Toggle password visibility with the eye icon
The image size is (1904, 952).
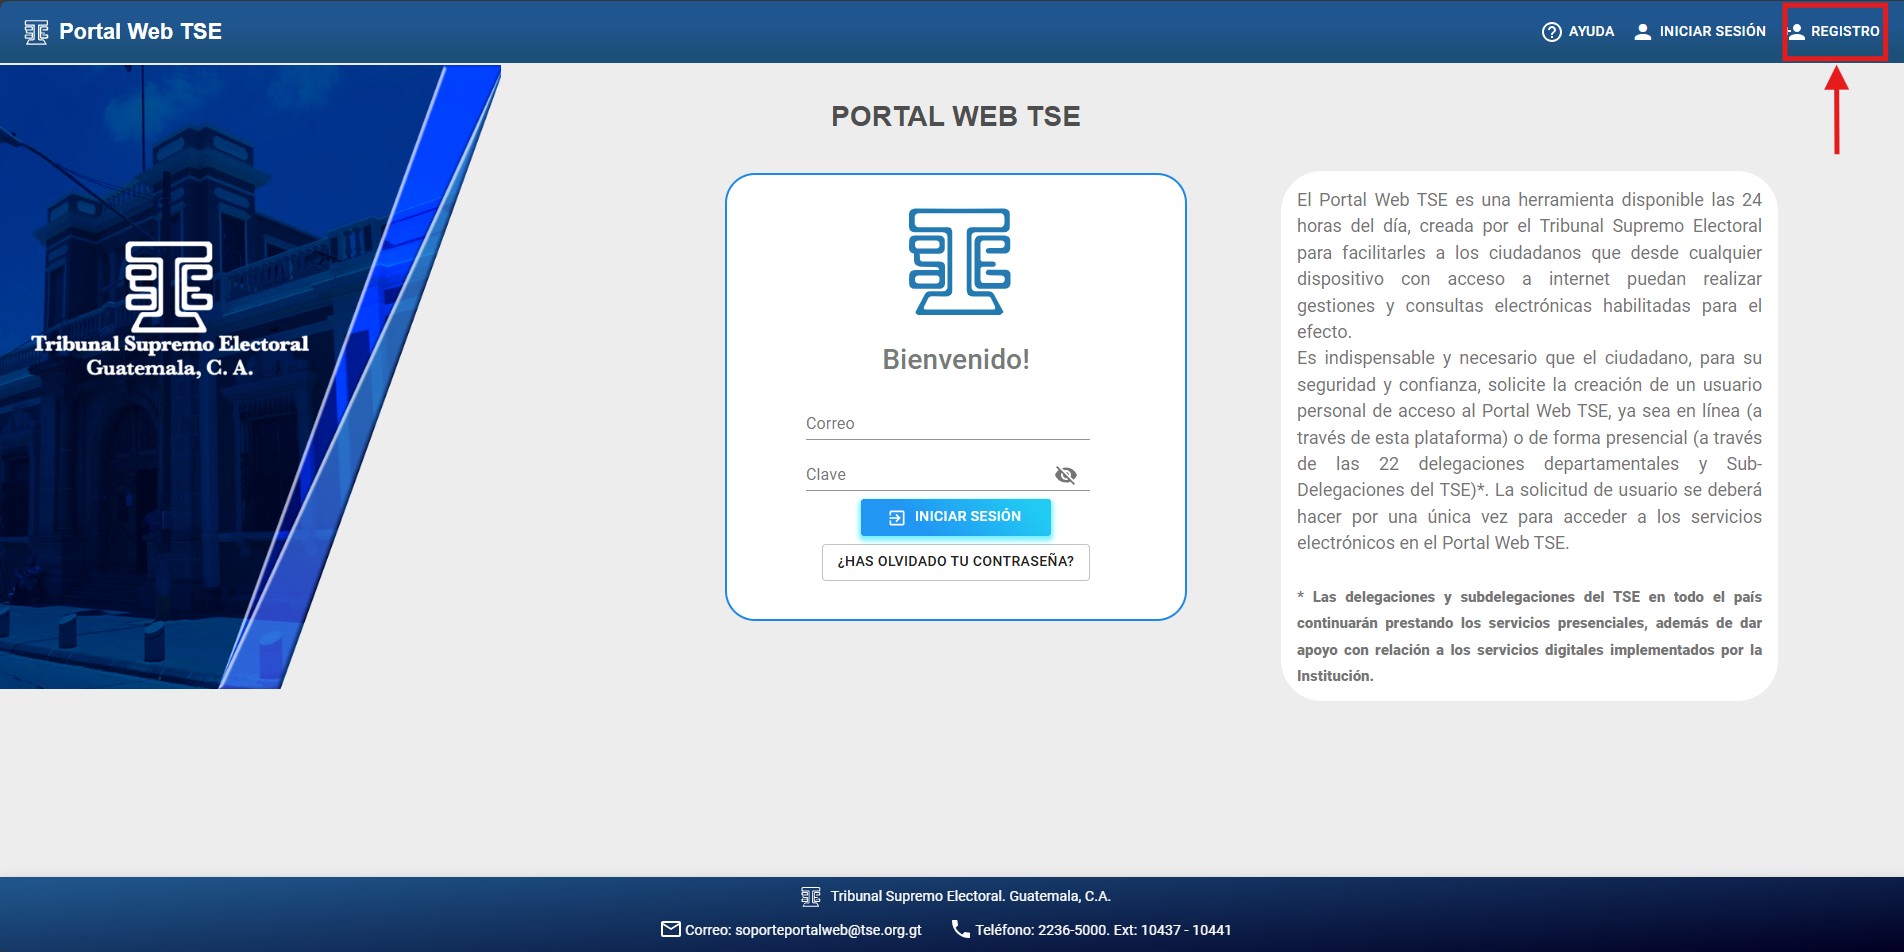coord(1066,475)
